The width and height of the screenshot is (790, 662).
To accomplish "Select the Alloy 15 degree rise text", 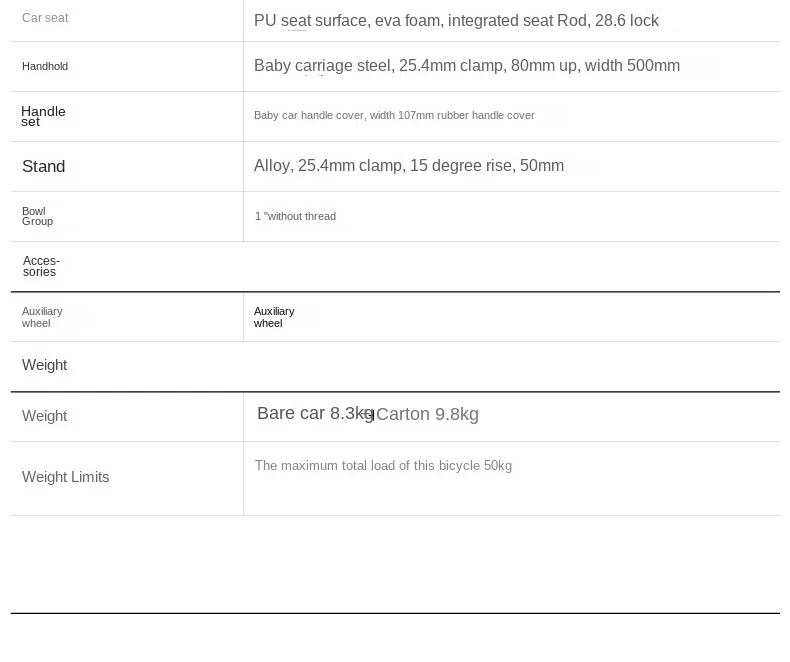I will pyautogui.click(x=409, y=165).
